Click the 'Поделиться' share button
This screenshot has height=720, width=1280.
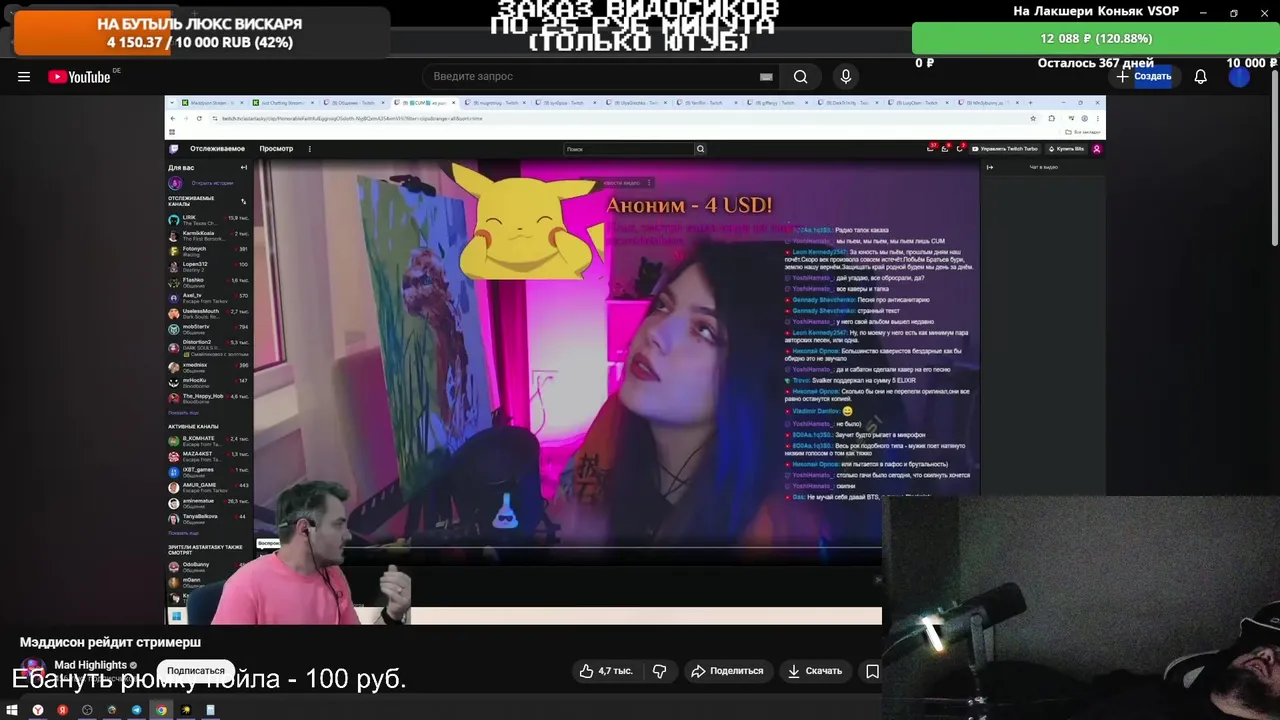point(727,671)
